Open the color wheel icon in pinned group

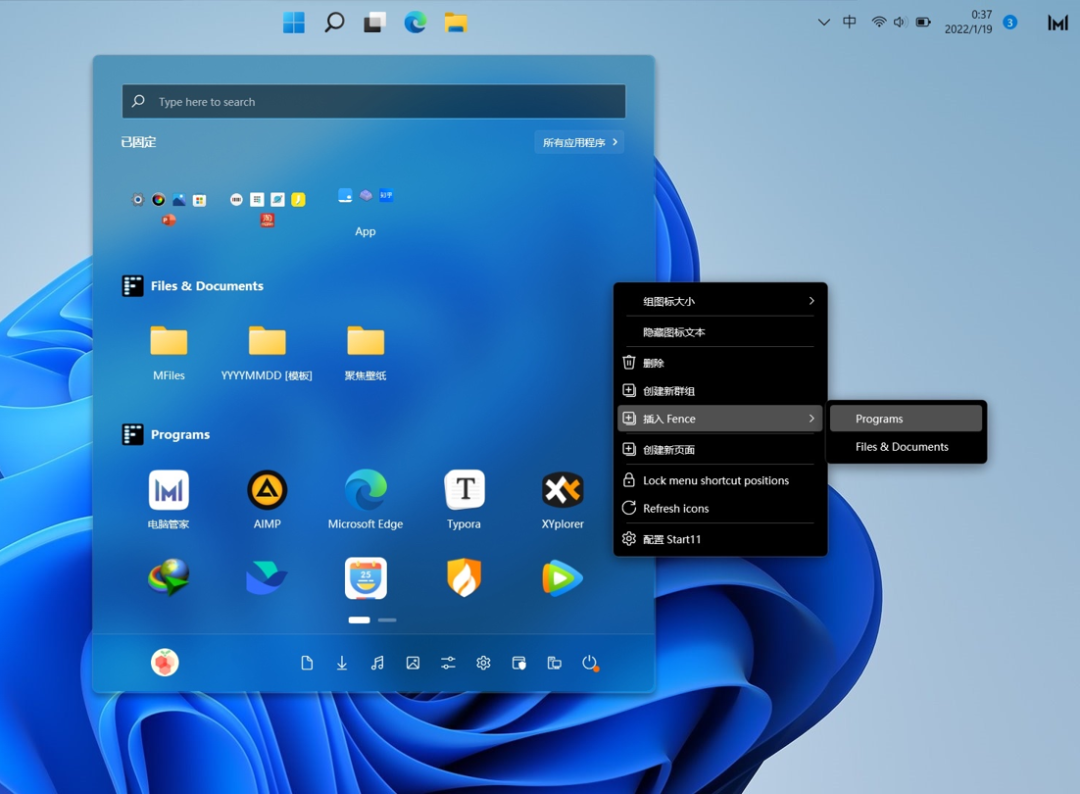(x=158, y=200)
